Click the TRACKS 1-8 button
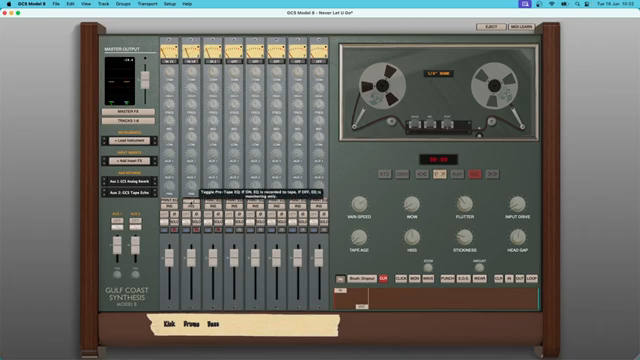The height and width of the screenshot is (360, 640). 128,121
